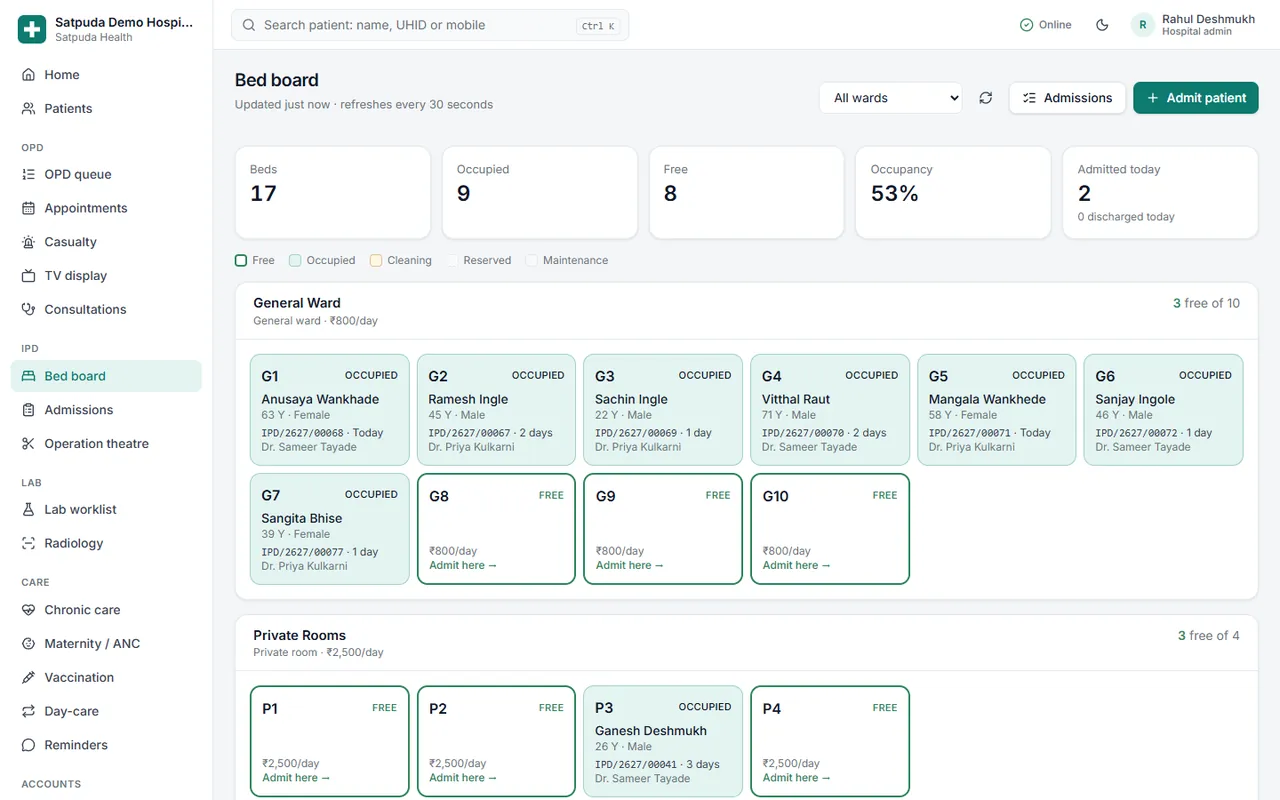The height and width of the screenshot is (800, 1280).
Task: Open bed P3 Ganesh Deshmukh card
Action: coord(663,741)
